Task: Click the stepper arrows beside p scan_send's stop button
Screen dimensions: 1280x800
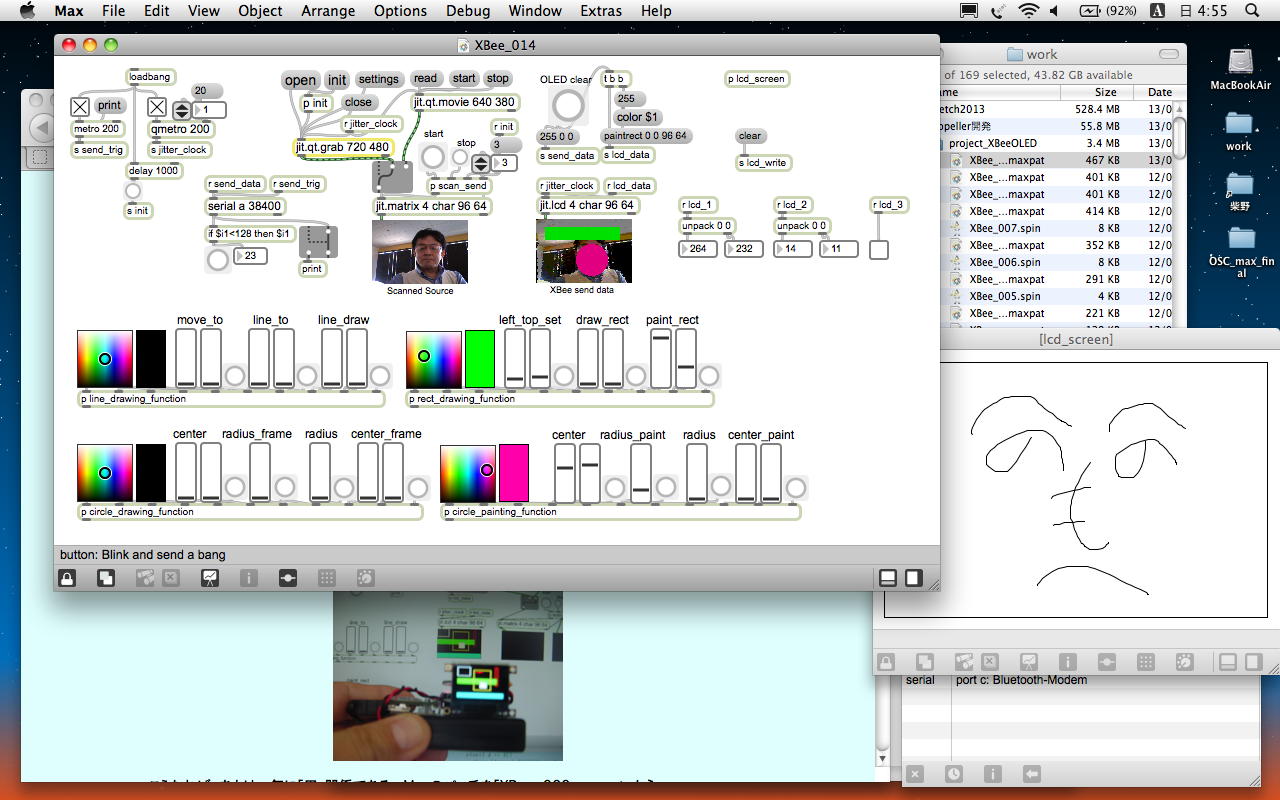Action: tap(481, 162)
